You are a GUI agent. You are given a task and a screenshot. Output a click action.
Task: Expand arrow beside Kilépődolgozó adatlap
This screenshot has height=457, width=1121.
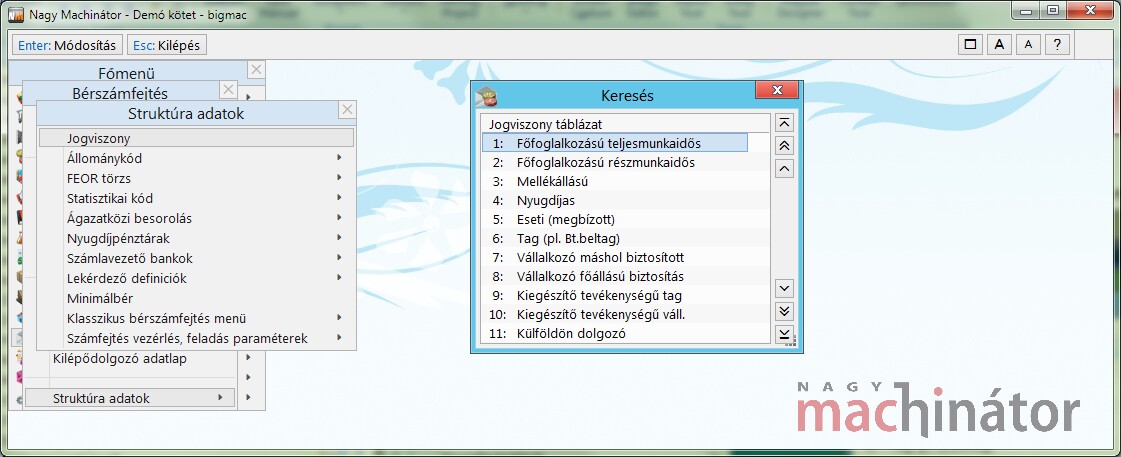pos(249,358)
